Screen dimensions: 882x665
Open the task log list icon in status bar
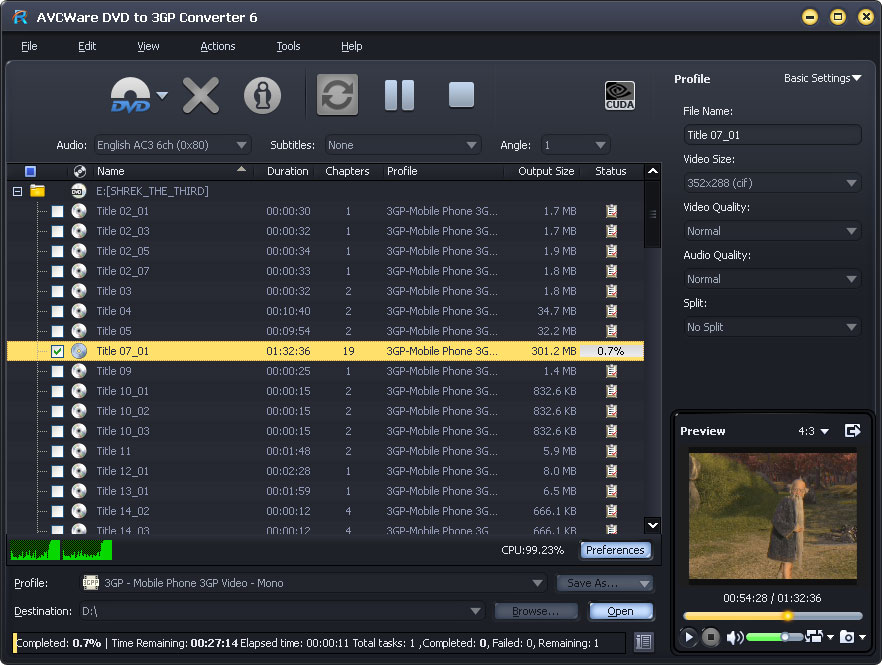[643, 642]
